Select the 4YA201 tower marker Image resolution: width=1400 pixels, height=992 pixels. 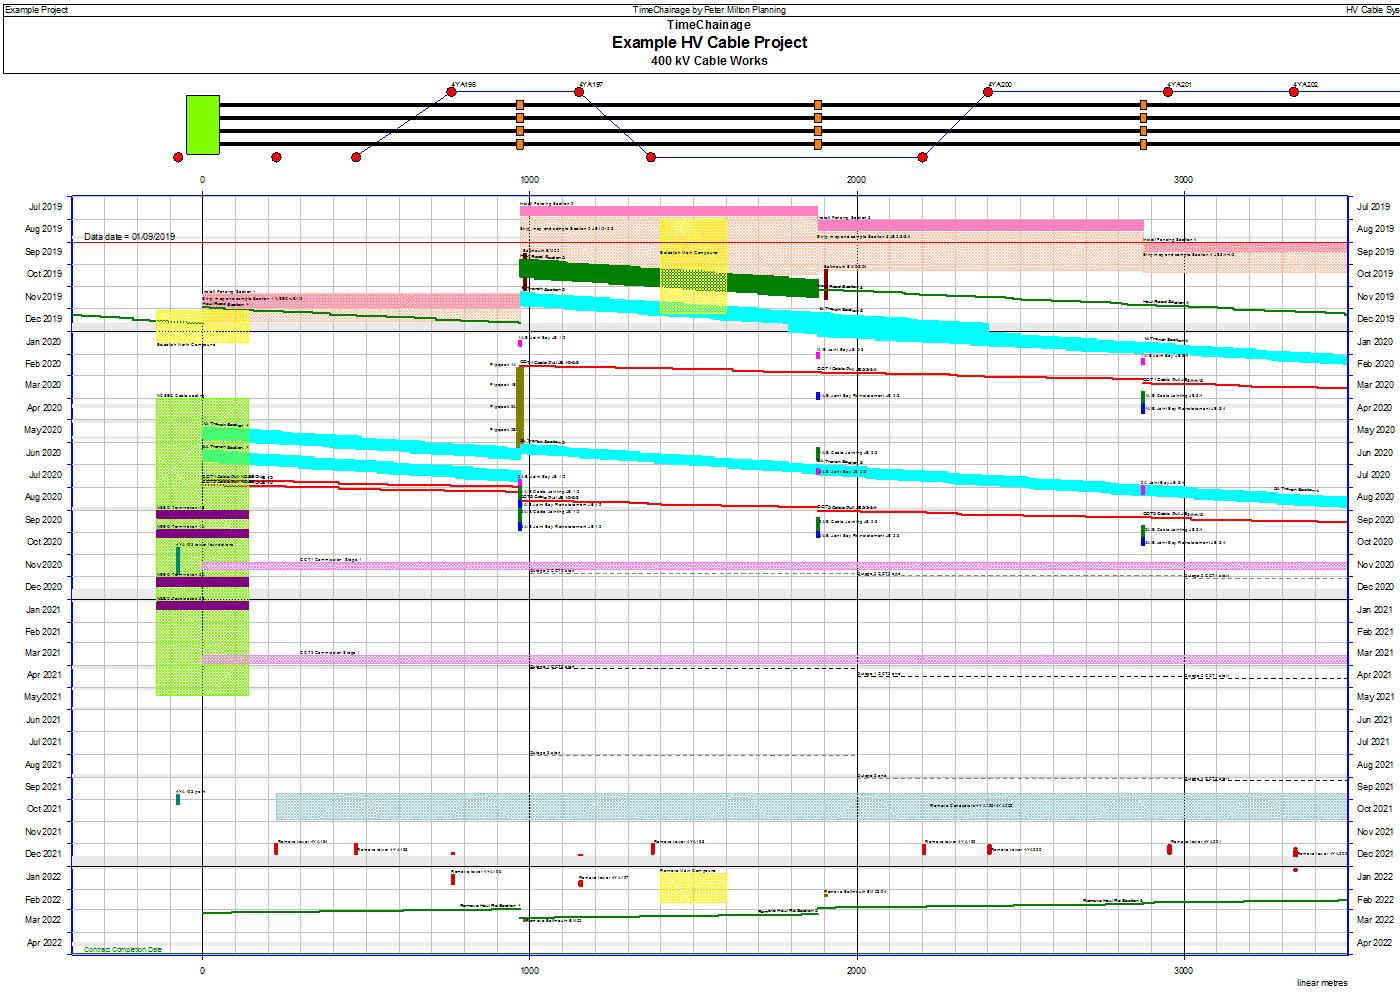(x=1168, y=92)
